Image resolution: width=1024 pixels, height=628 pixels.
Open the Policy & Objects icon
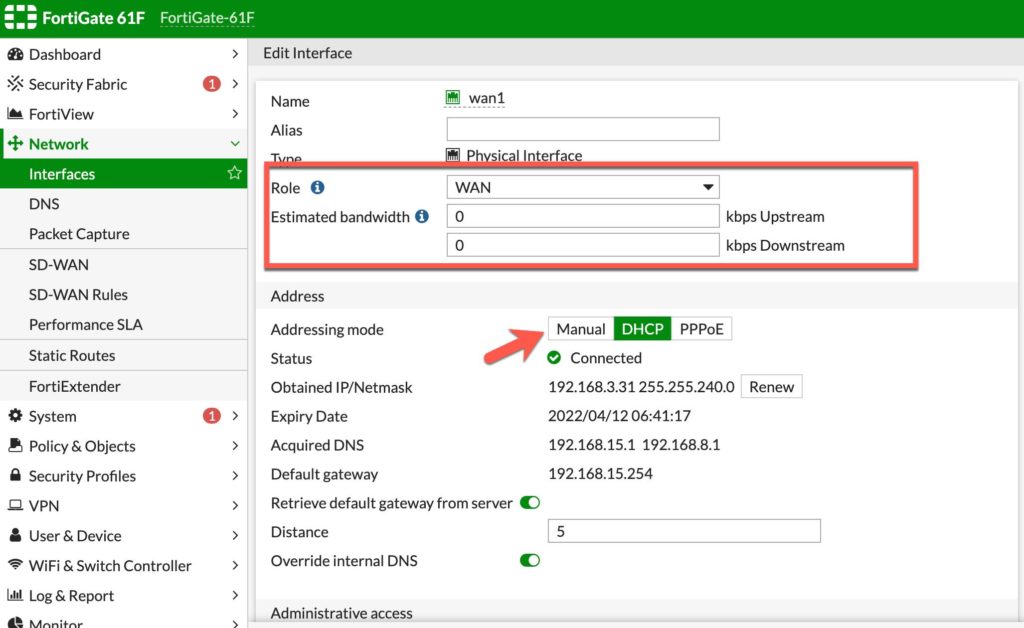14,446
